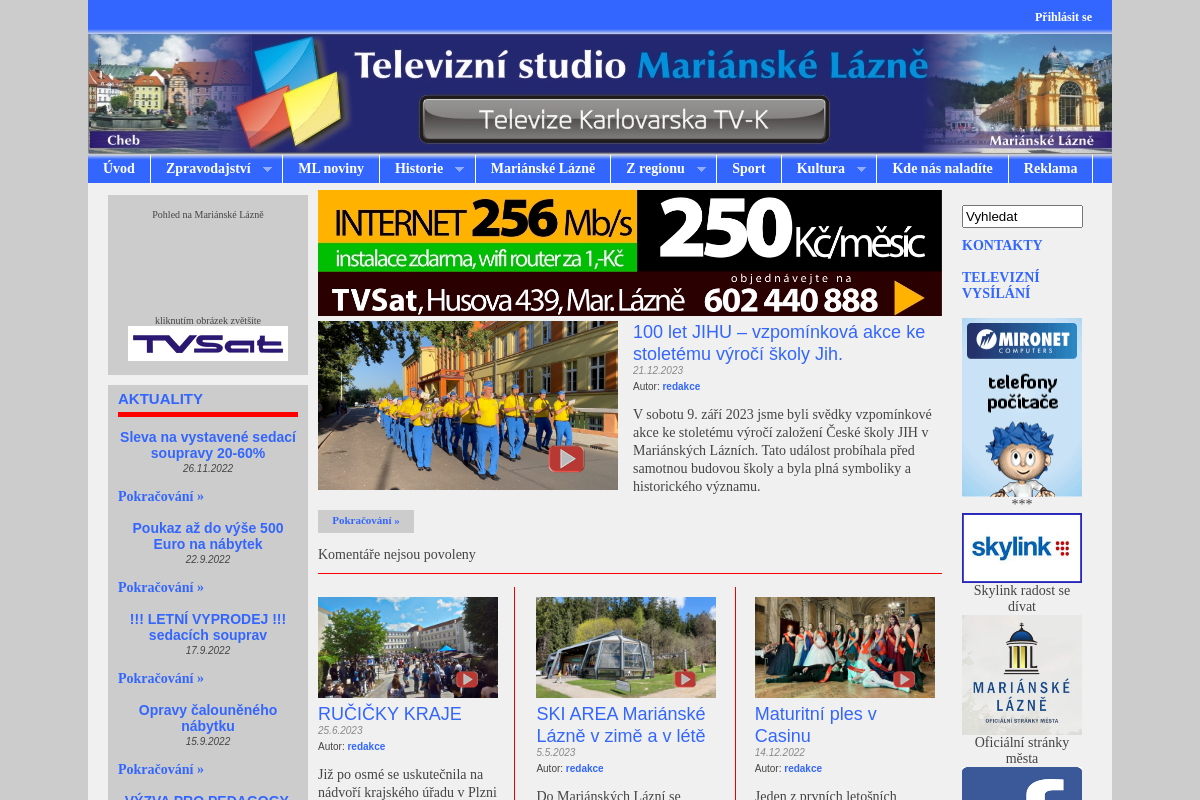Image resolution: width=1200 pixels, height=800 pixels.
Task: Open the Reklama menu item
Action: coord(1051,169)
